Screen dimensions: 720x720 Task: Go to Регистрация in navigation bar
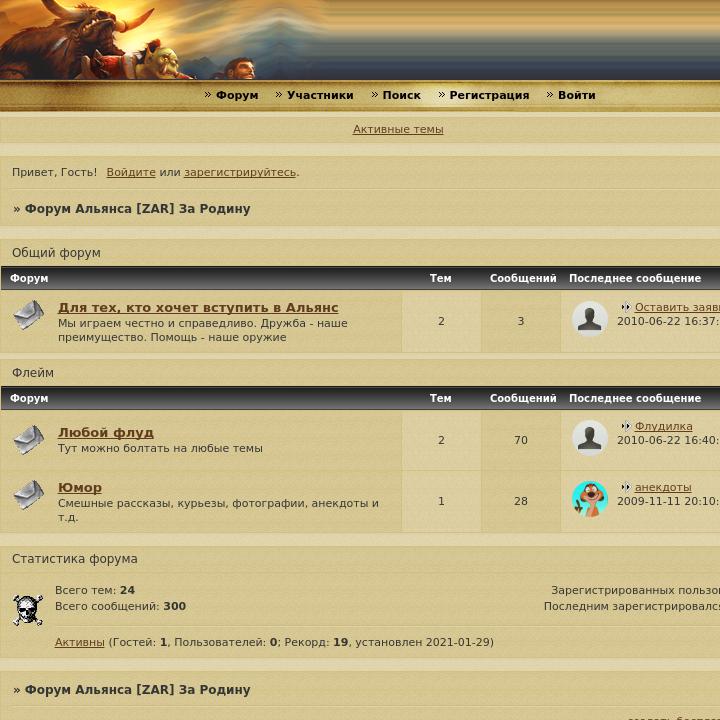click(489, 95)
